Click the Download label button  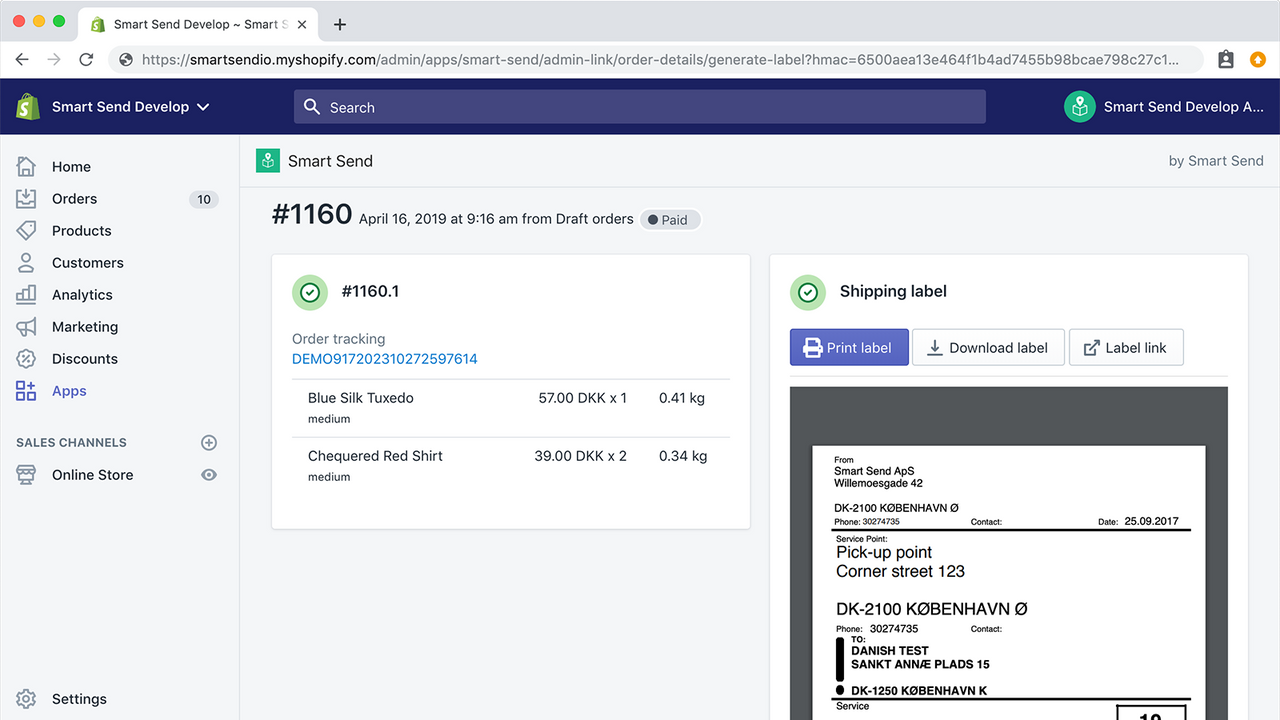click(988, 348)
